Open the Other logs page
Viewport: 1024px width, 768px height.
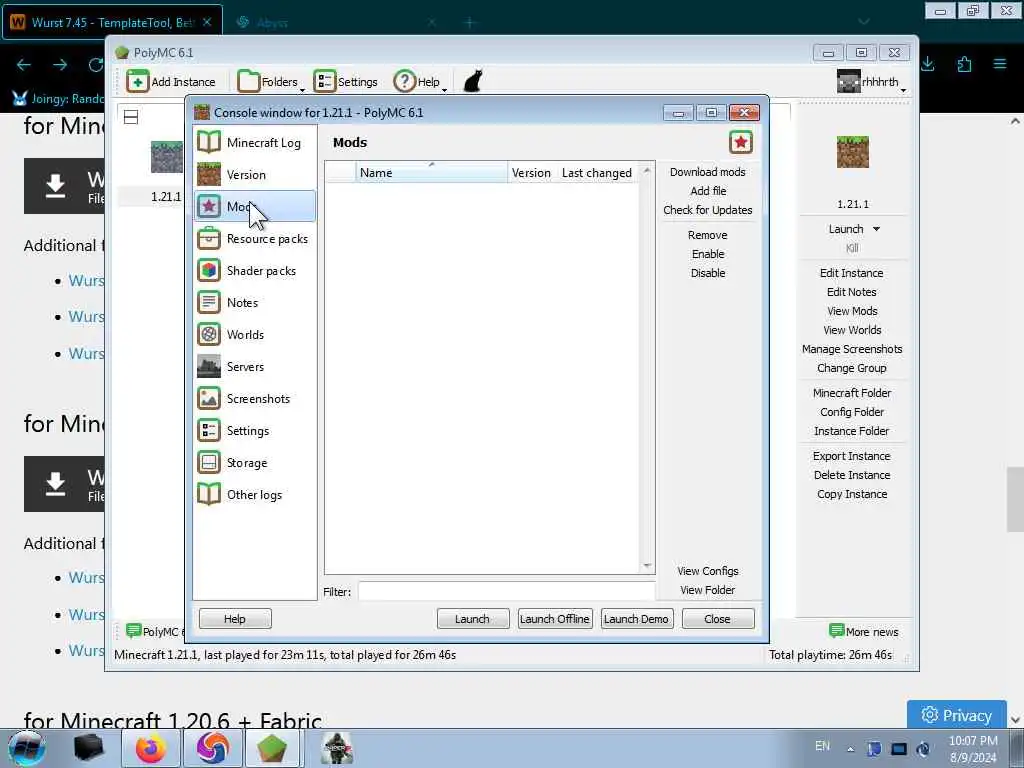tap(255, 494)
